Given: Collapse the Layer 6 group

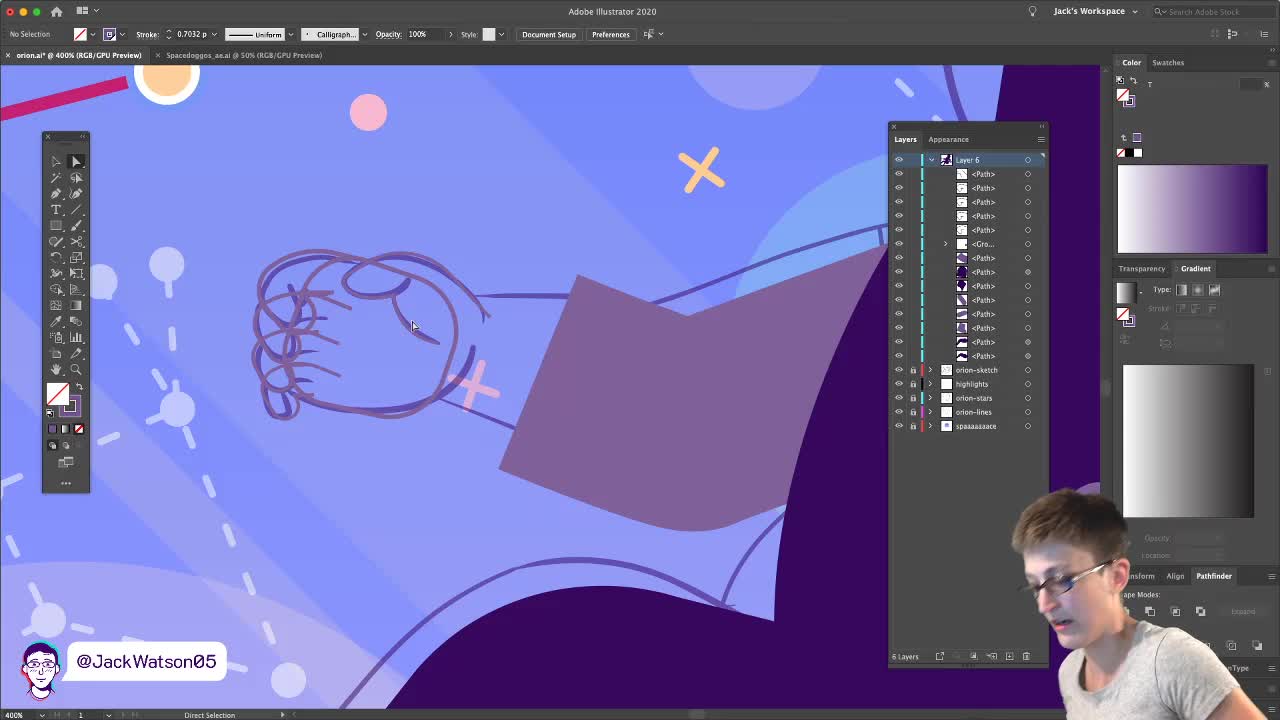Looking at the screenshot, I should (x=931, y=160).
